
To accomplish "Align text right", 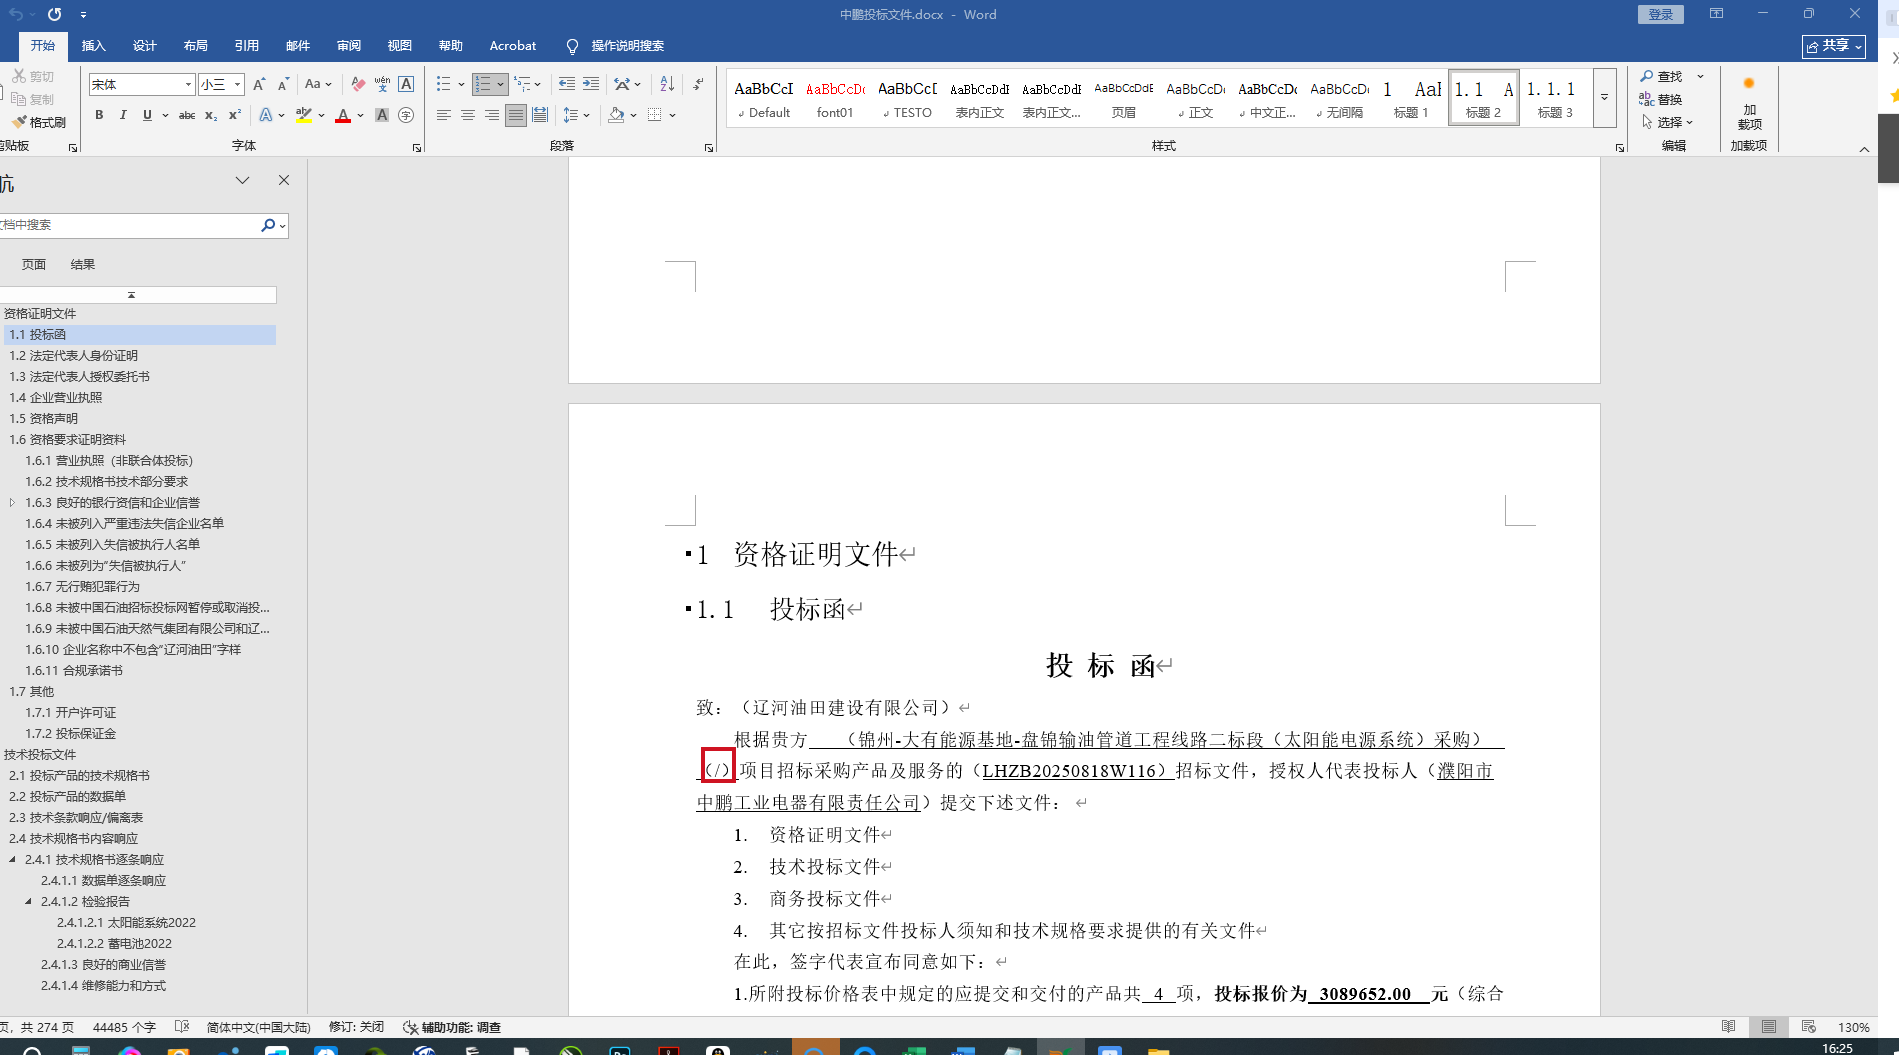I will [491, 116].
